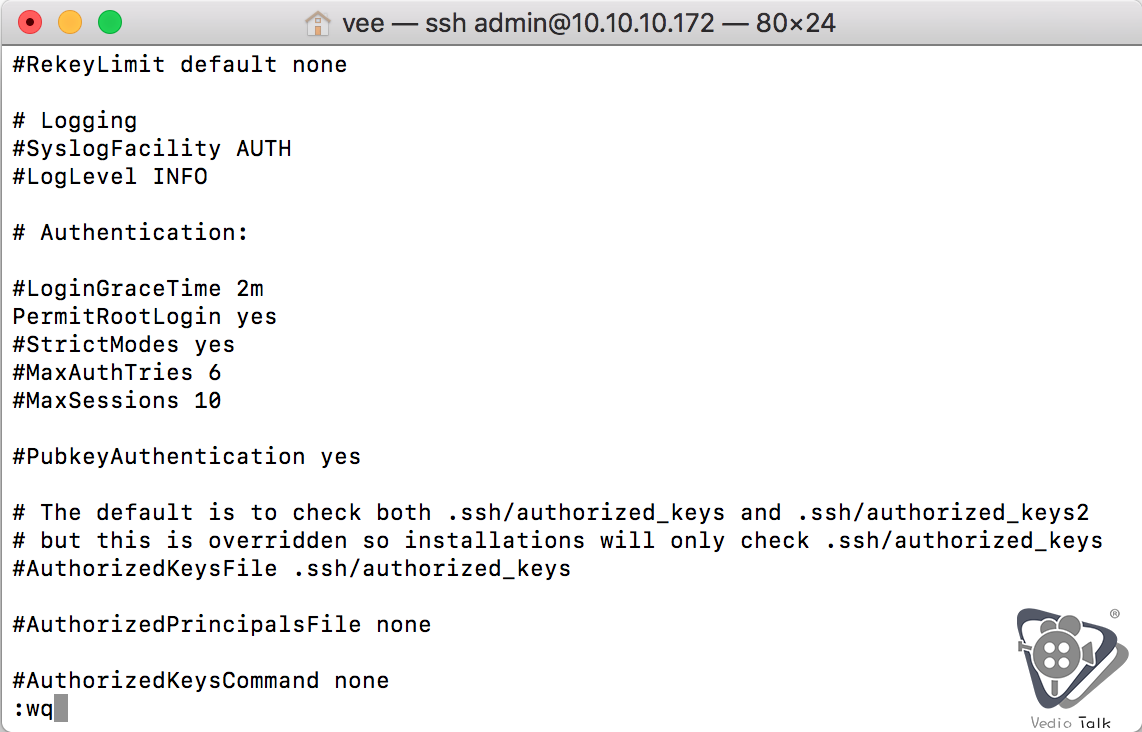Click the #MaxSessions 10 line
The width and height of the screenshot is (1142, 732).
(117, 401)
